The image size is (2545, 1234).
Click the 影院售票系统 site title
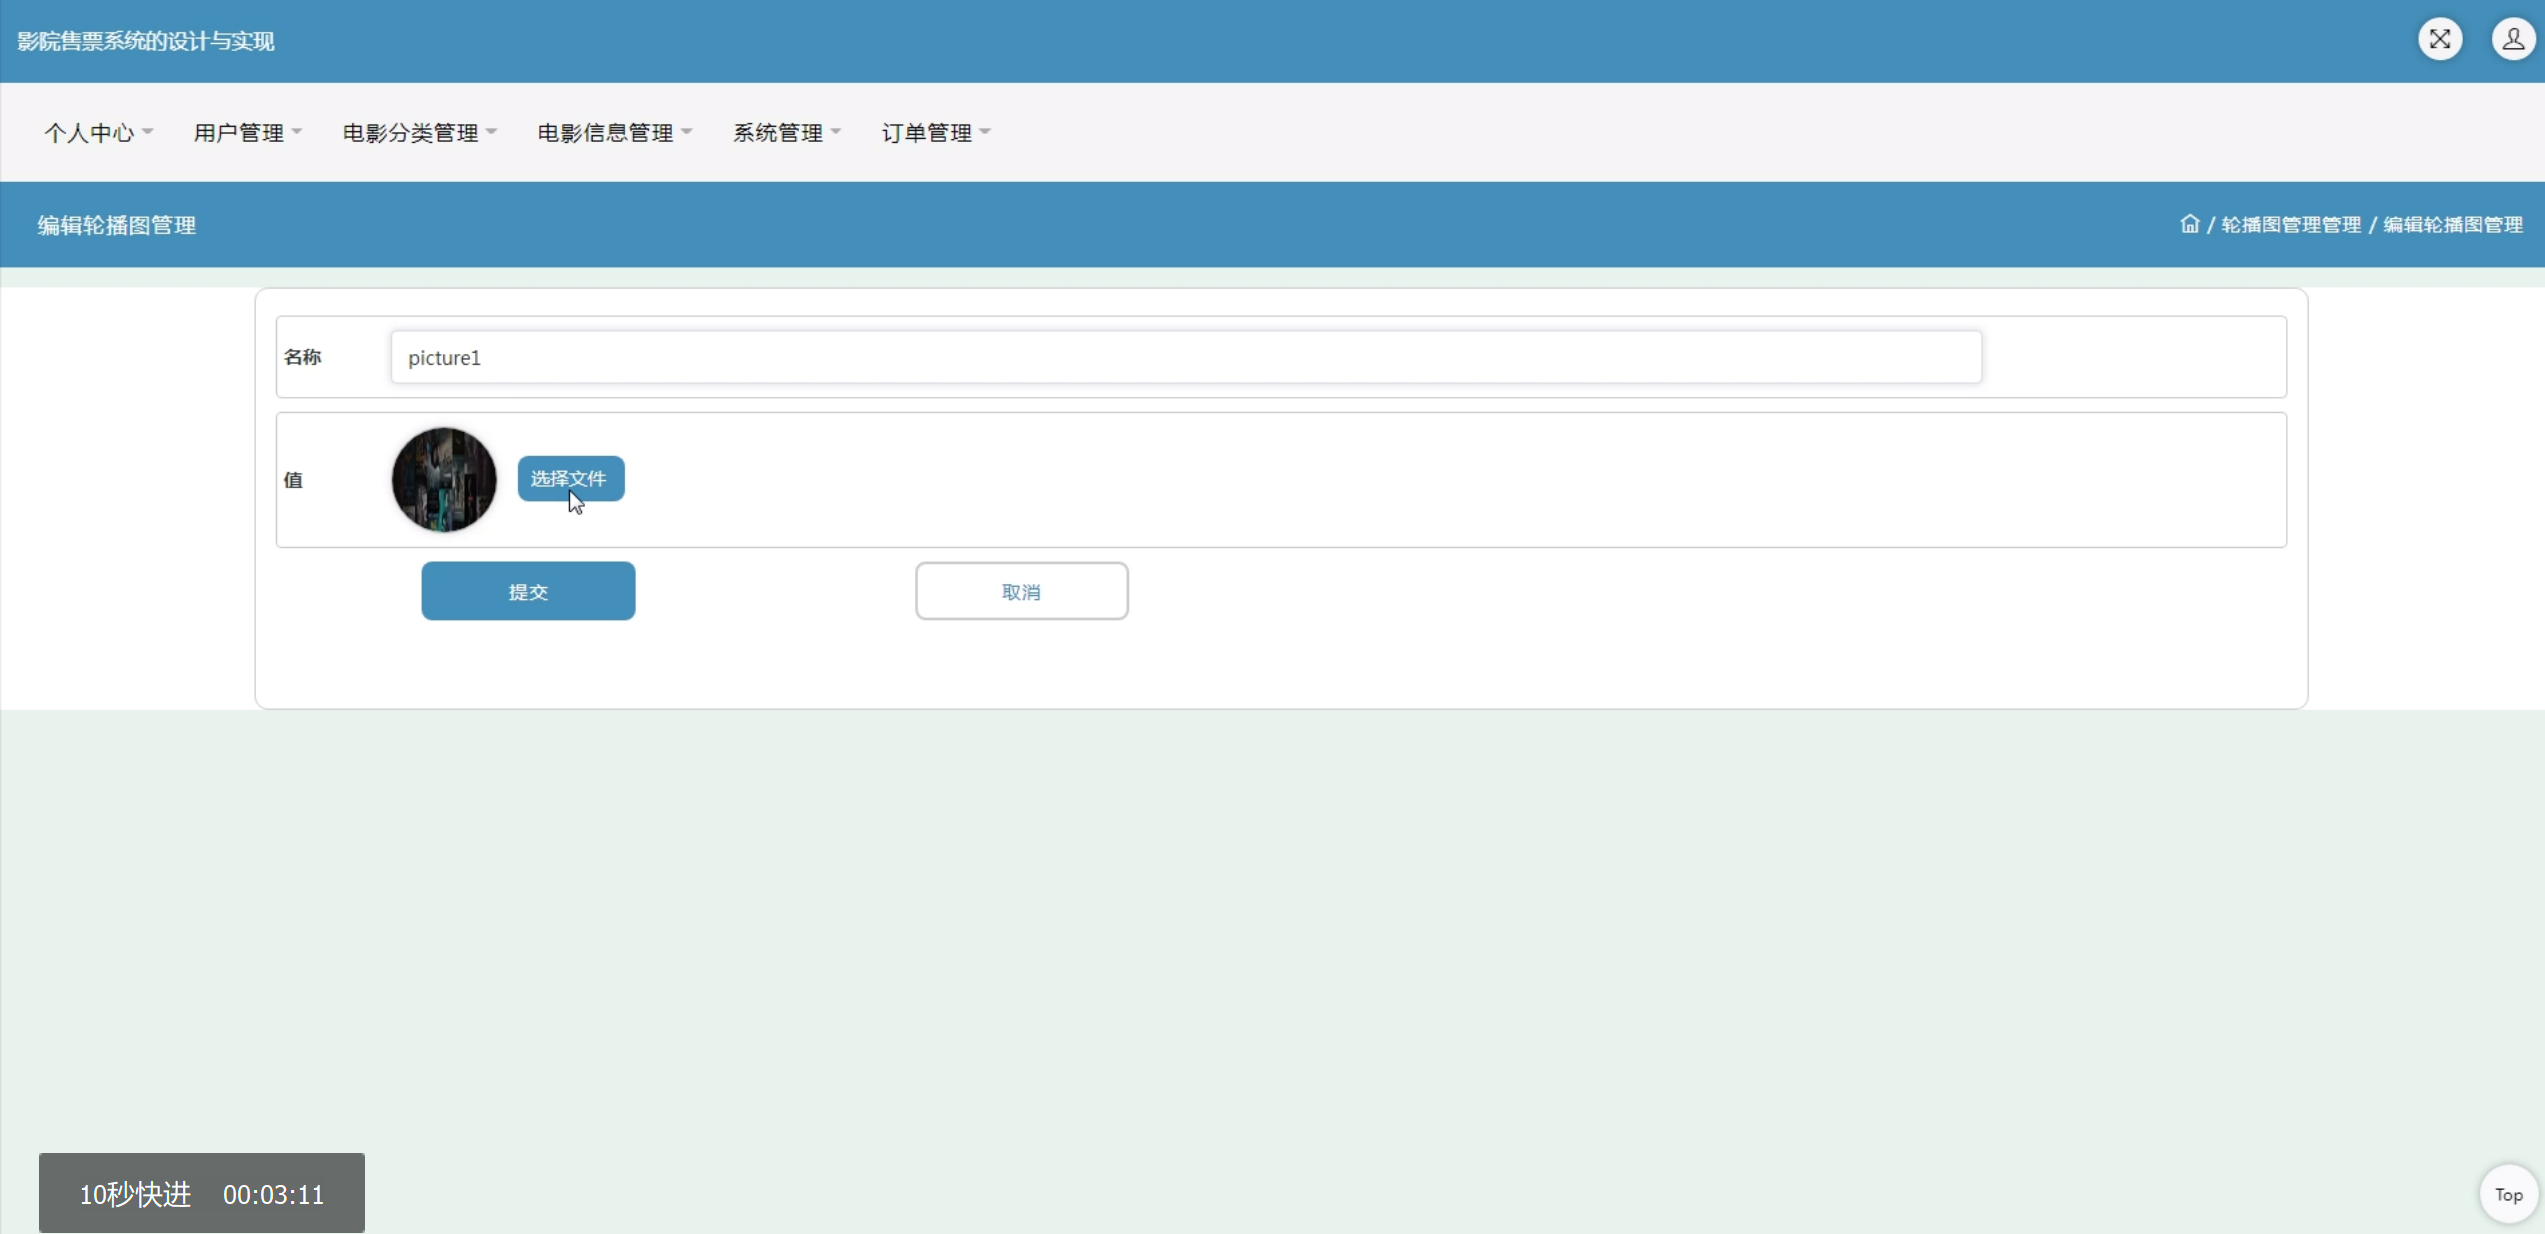pos(146,41)
